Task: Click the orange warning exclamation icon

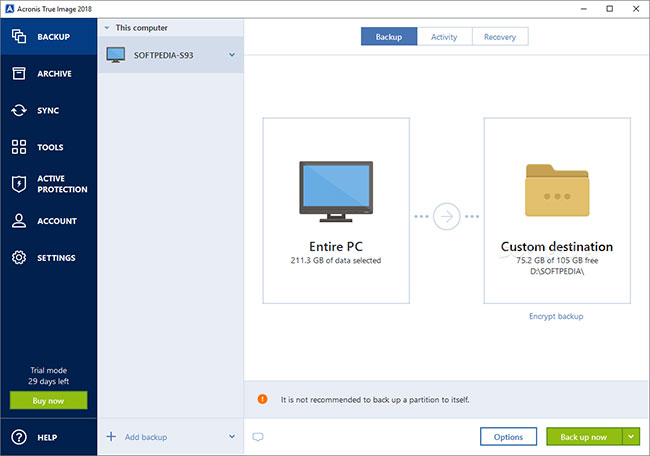Action: click(x=262, y=399)
